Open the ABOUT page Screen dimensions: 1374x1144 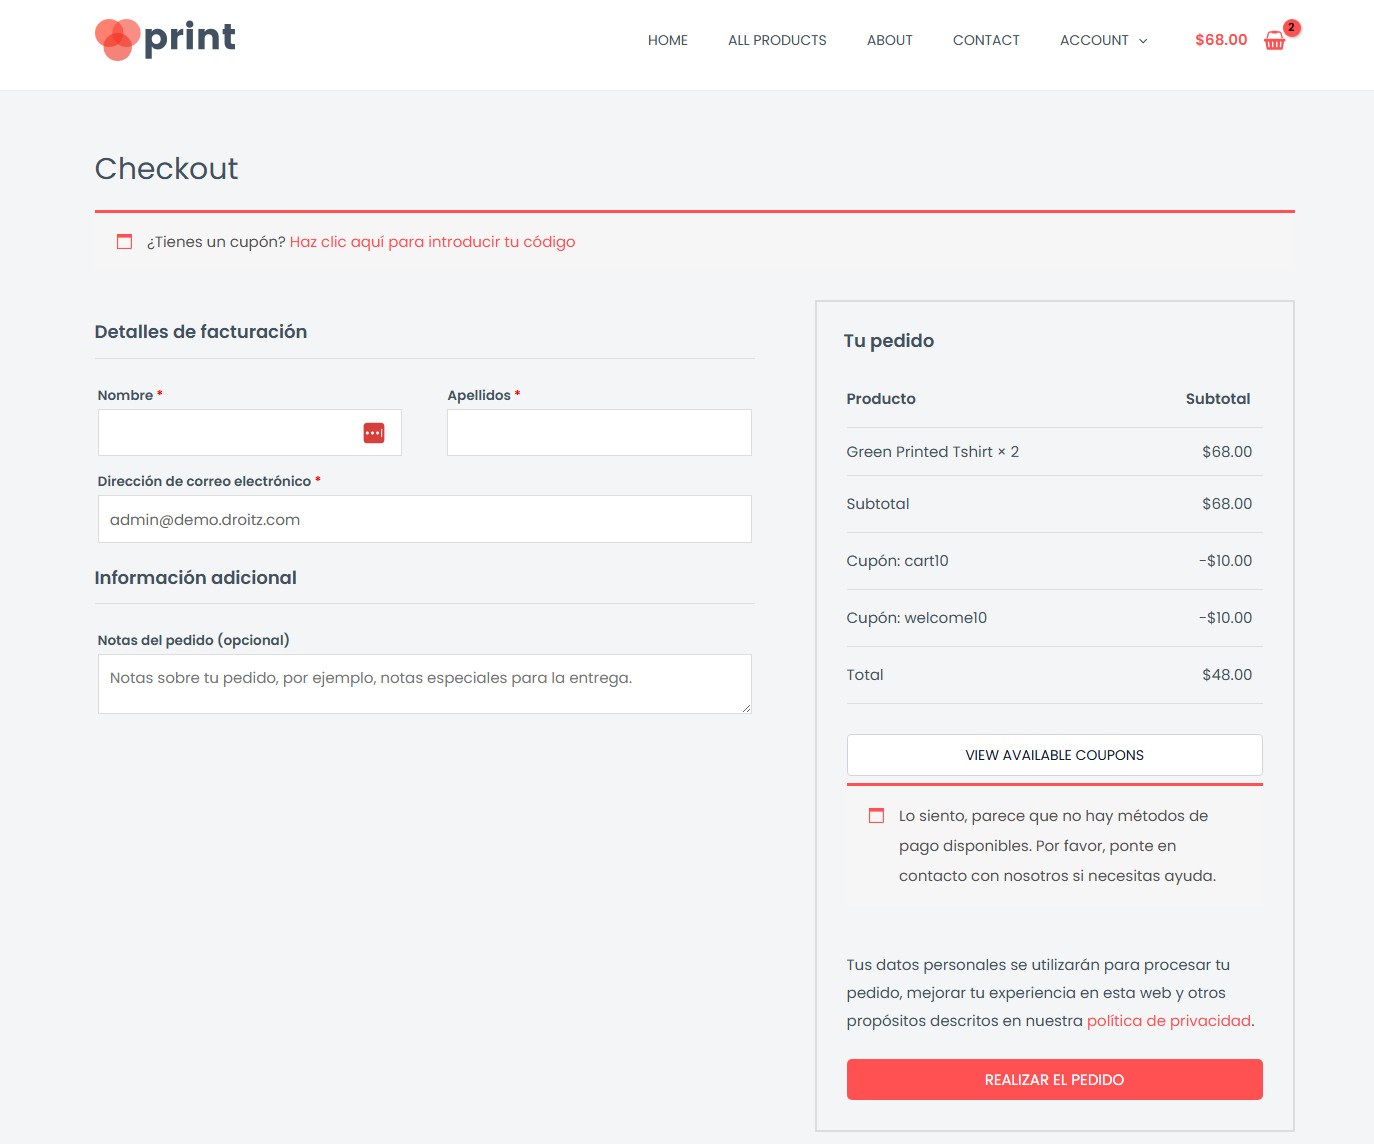coord(889,40)
